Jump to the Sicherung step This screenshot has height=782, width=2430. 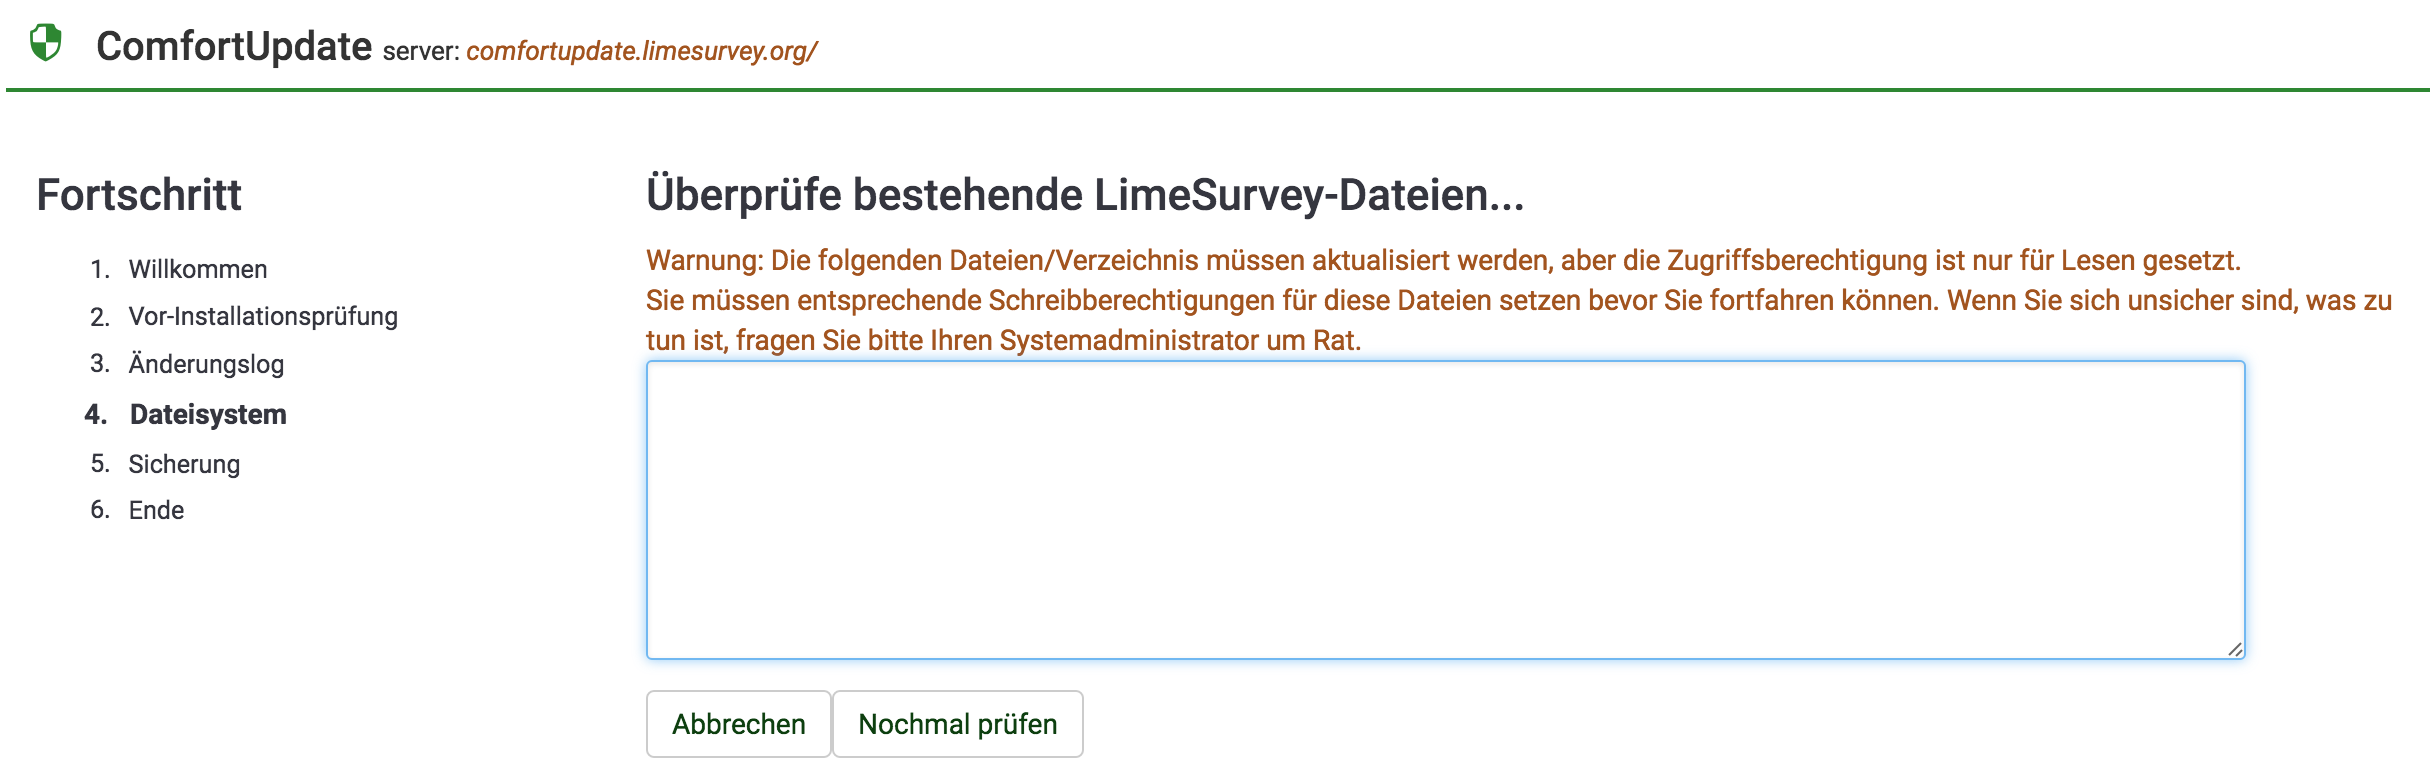[184, 464]
